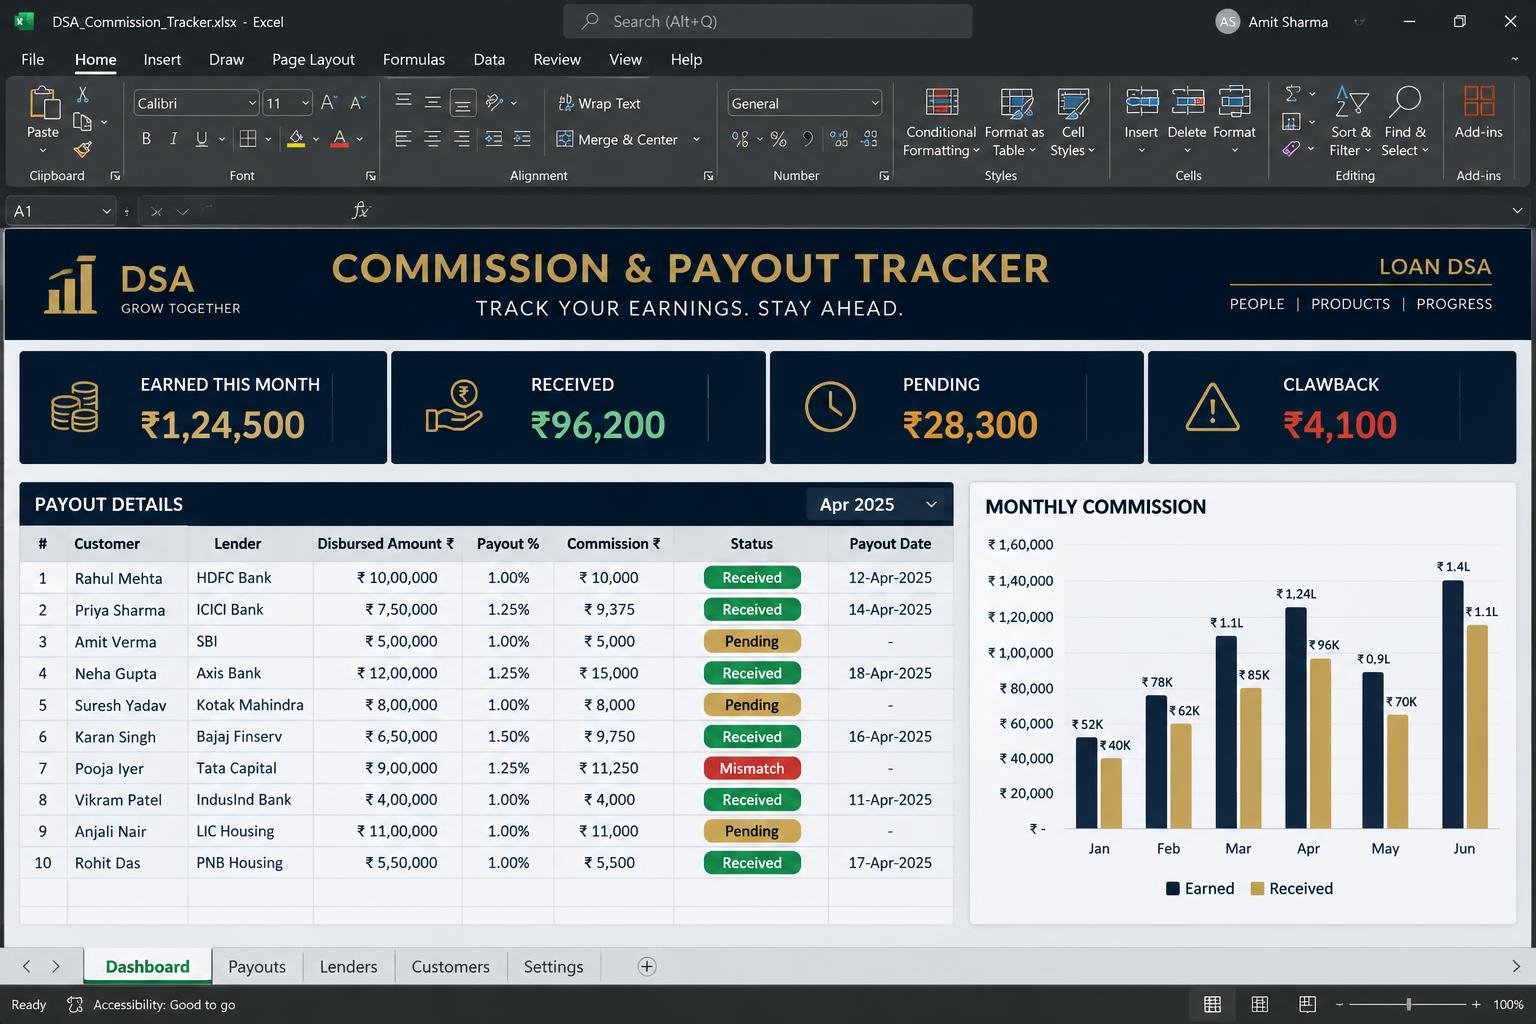Image resolution: width=1536 pixels, height=1024 pixels.
Task: Click the Name Box showing A1
Action: pos(61,211)
